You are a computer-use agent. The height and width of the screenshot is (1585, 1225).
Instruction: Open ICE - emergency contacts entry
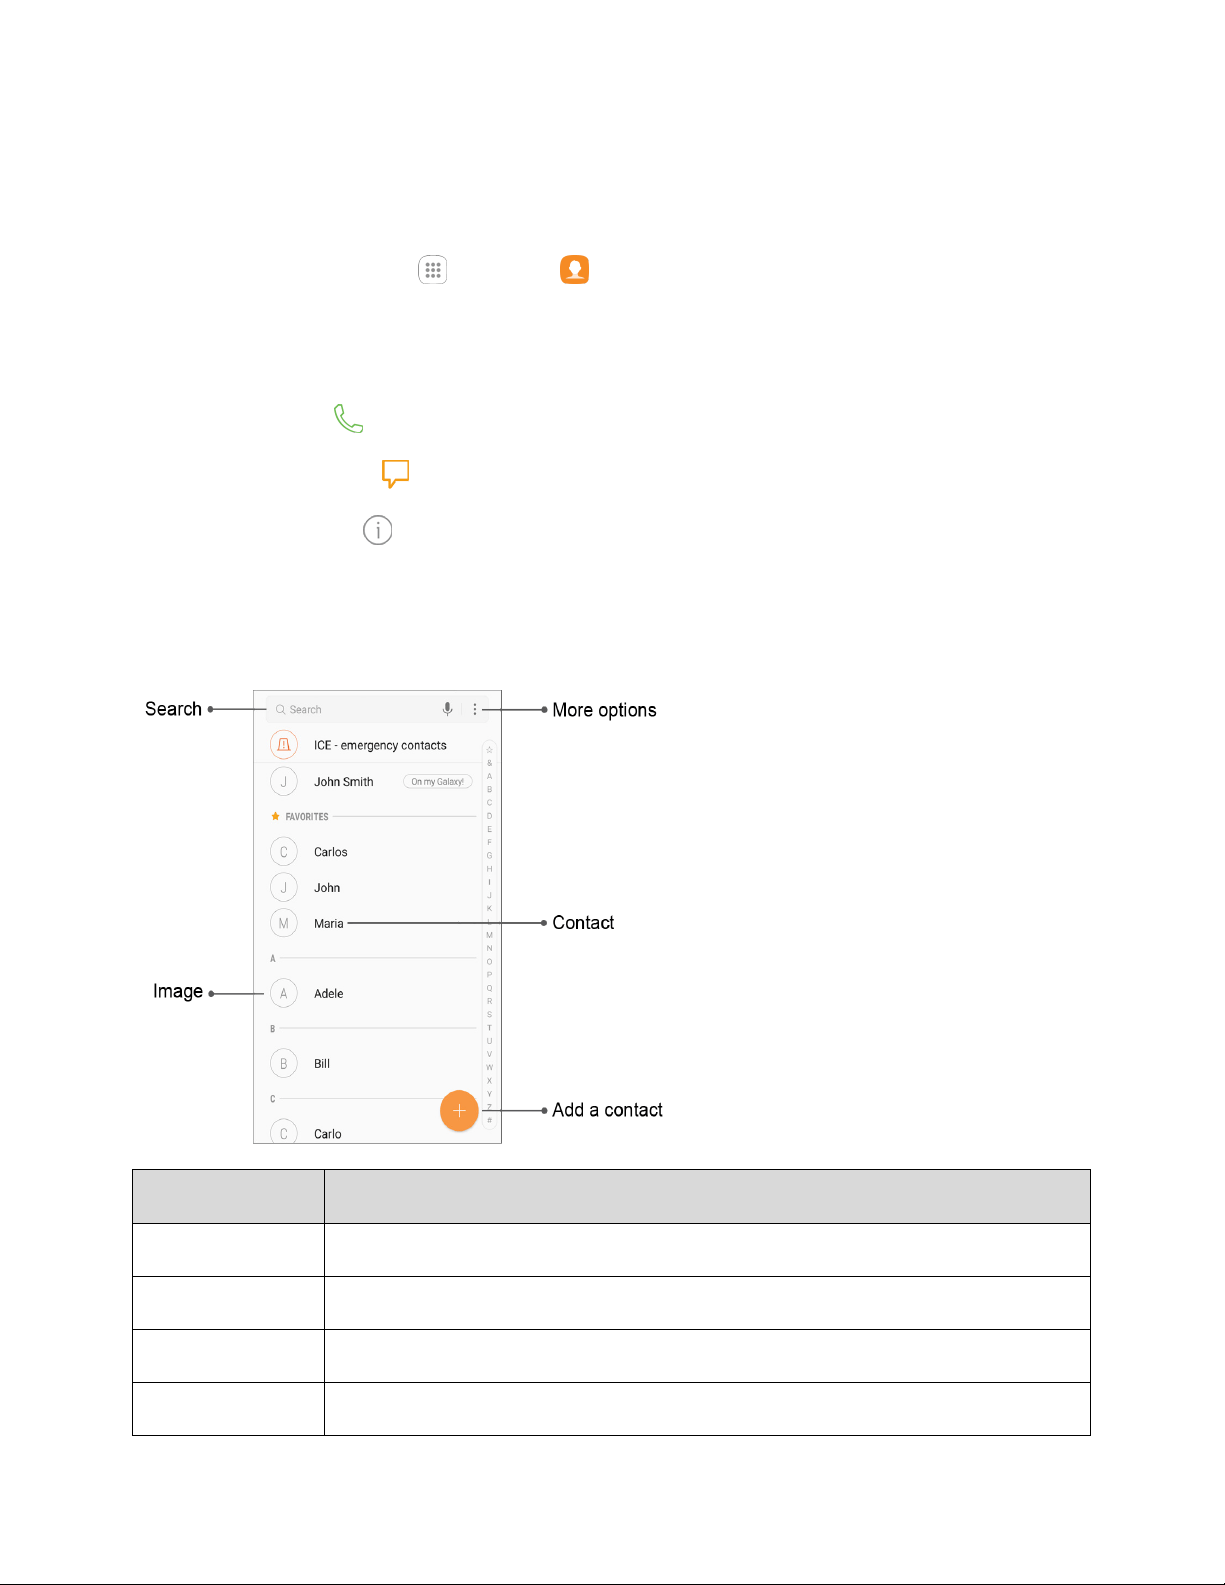pos(380,745)
